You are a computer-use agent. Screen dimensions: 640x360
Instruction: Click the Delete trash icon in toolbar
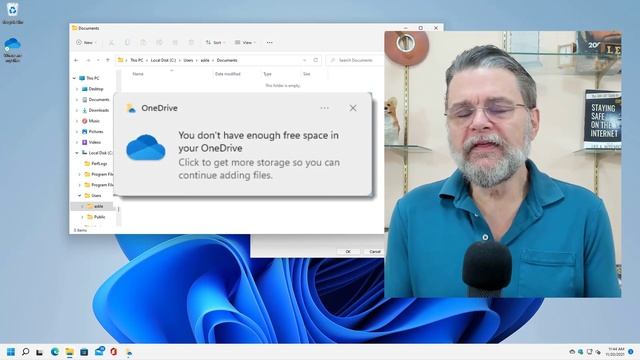pyautogui.click(x=191, y=42)
